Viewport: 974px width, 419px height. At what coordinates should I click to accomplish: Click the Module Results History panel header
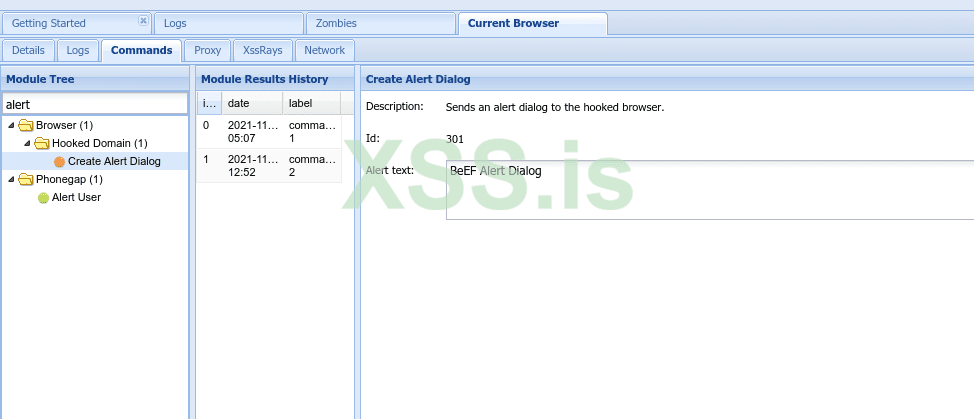point(275,79)
